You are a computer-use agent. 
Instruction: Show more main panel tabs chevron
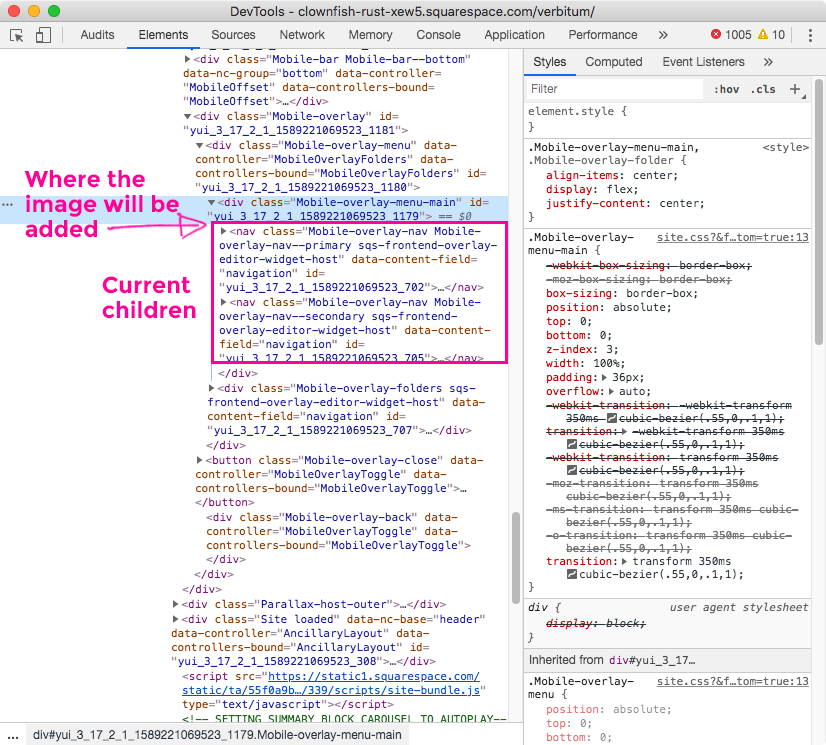(x=663, y=35)
